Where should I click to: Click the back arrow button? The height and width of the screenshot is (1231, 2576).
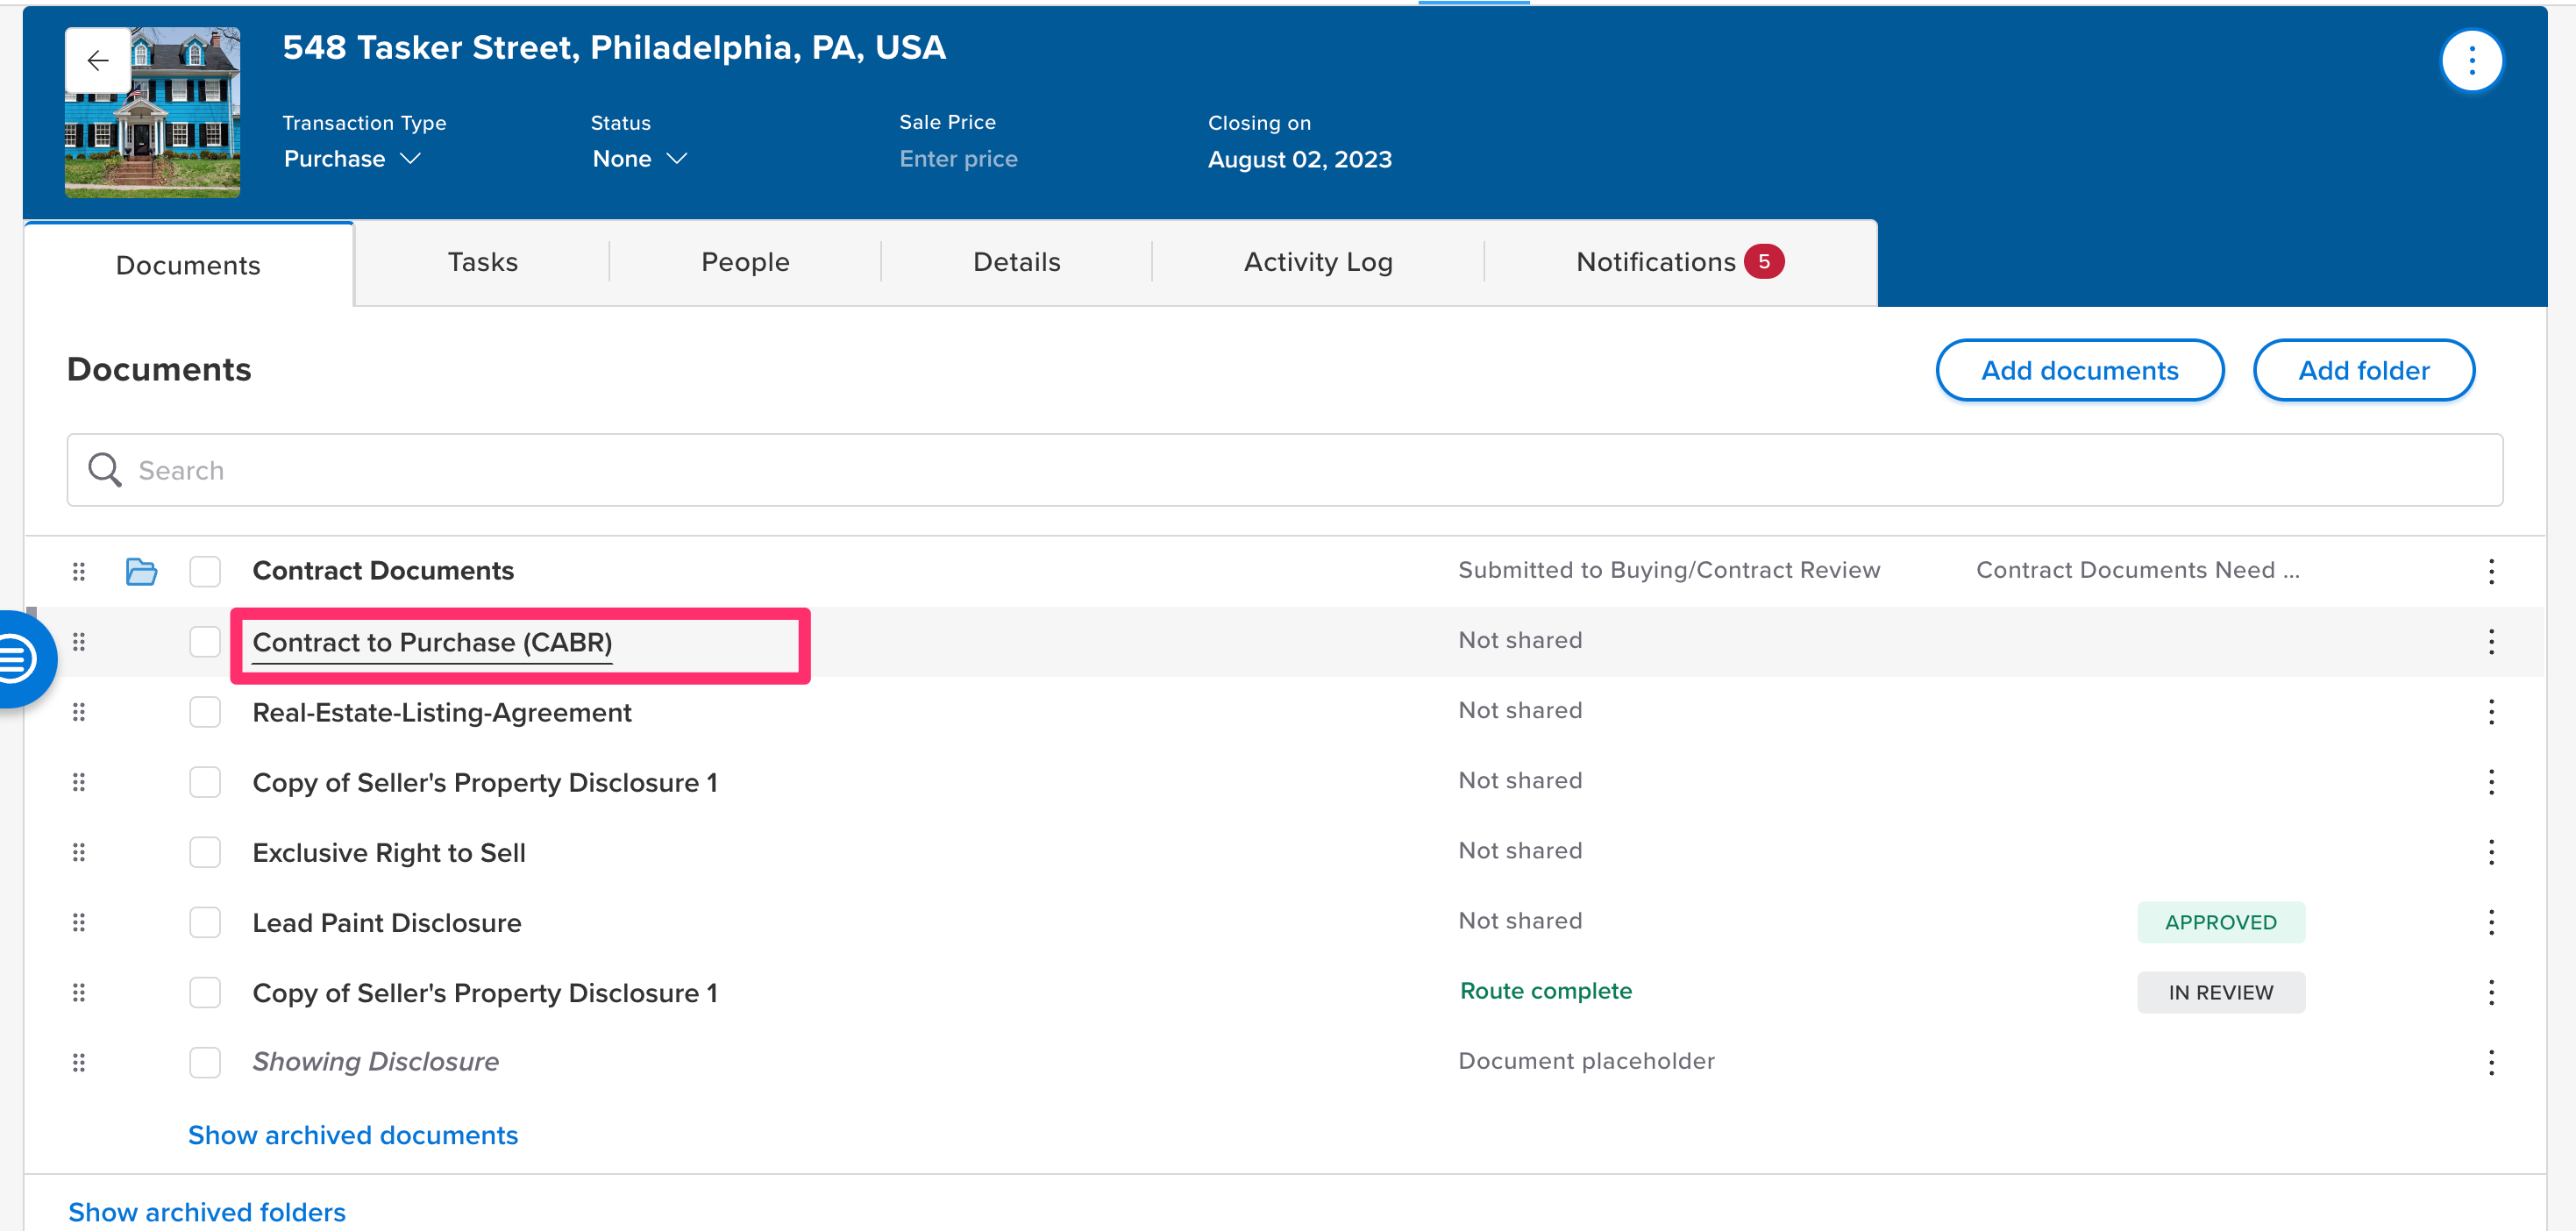coord(98,61)
